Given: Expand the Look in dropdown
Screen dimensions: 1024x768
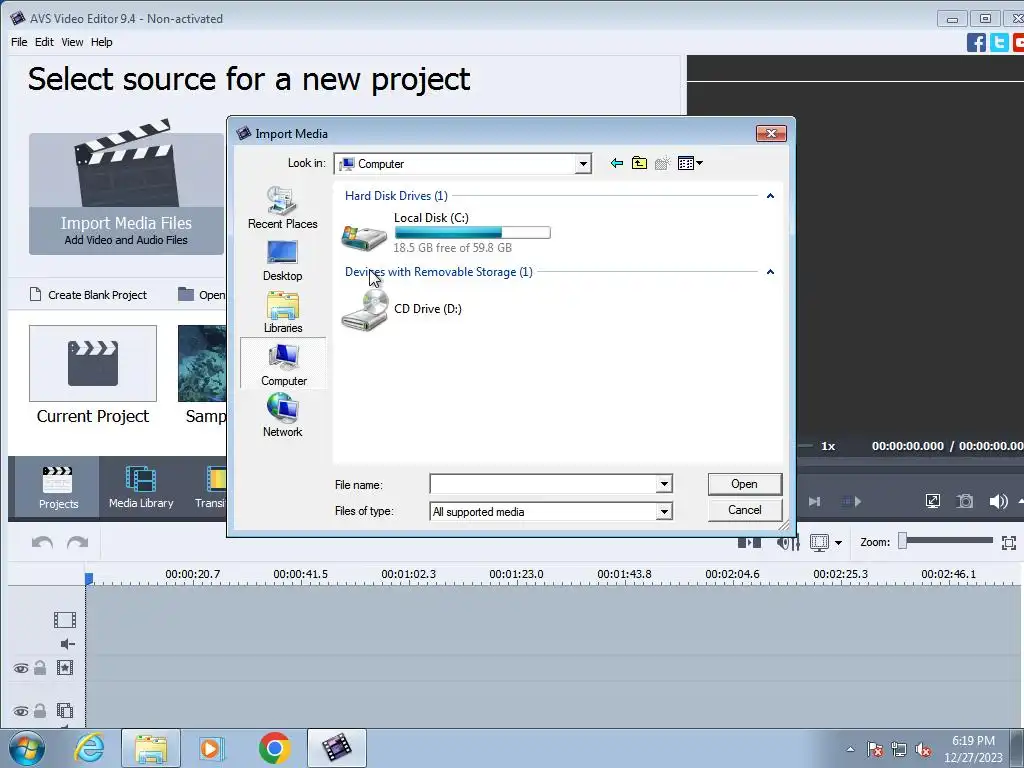Looking at the screenshot, I should pyautogui.click(x=583, y=164).
